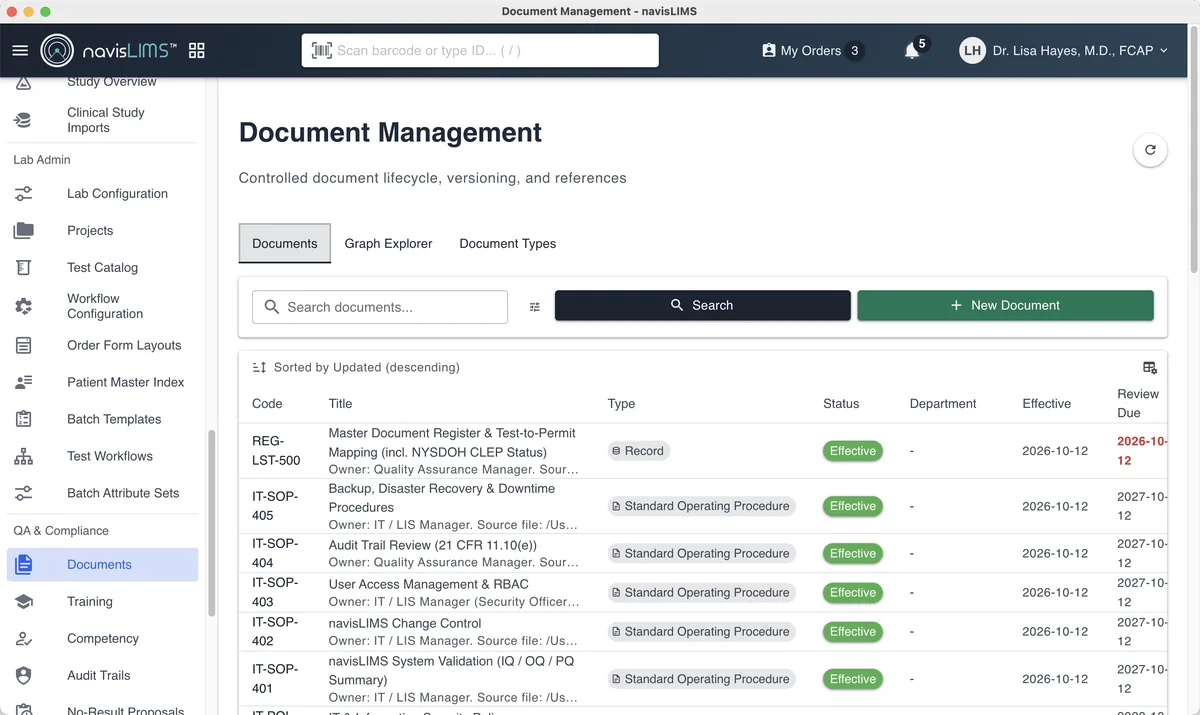The height and width of the screenshot is (715, 1200).
Task: Switch to the Document Types tab
Action: pyautogui.click(x=508, y=243)
